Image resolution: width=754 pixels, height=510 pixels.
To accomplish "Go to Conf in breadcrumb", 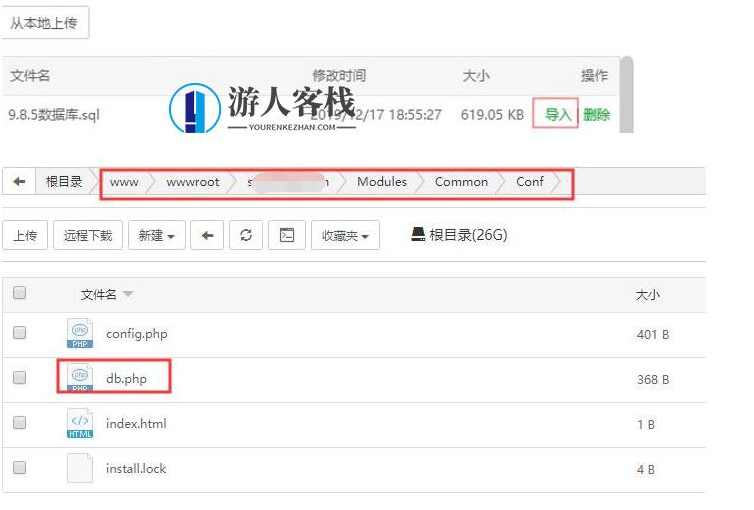I will pos(529,182).
